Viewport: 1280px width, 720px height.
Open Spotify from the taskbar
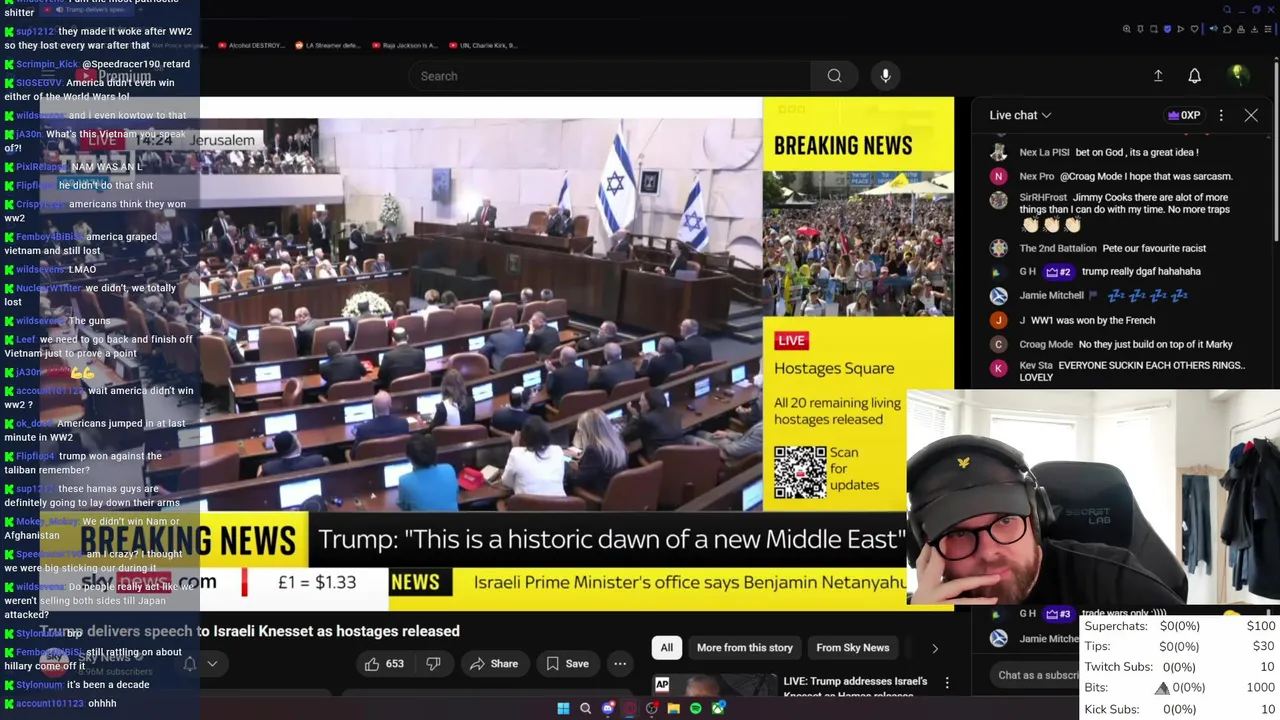(695, 708)
